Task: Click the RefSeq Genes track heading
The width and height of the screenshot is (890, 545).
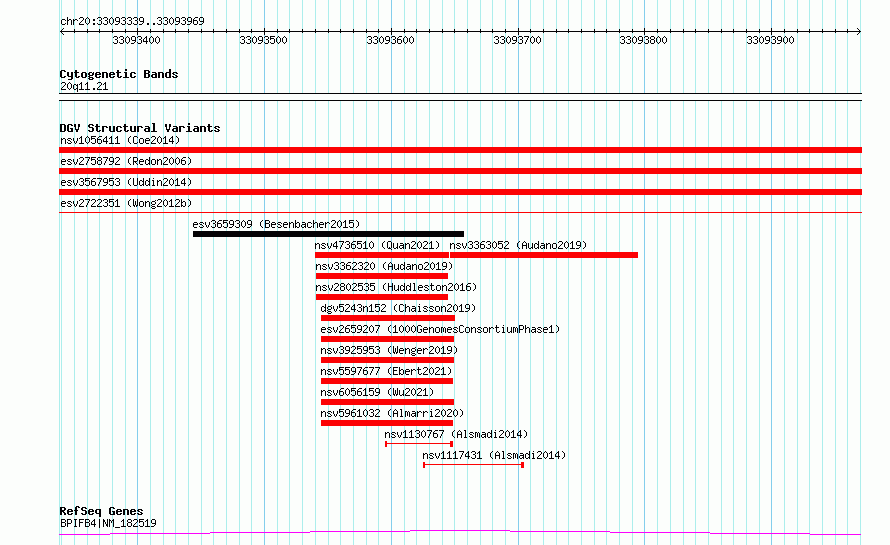Action: 101,511
